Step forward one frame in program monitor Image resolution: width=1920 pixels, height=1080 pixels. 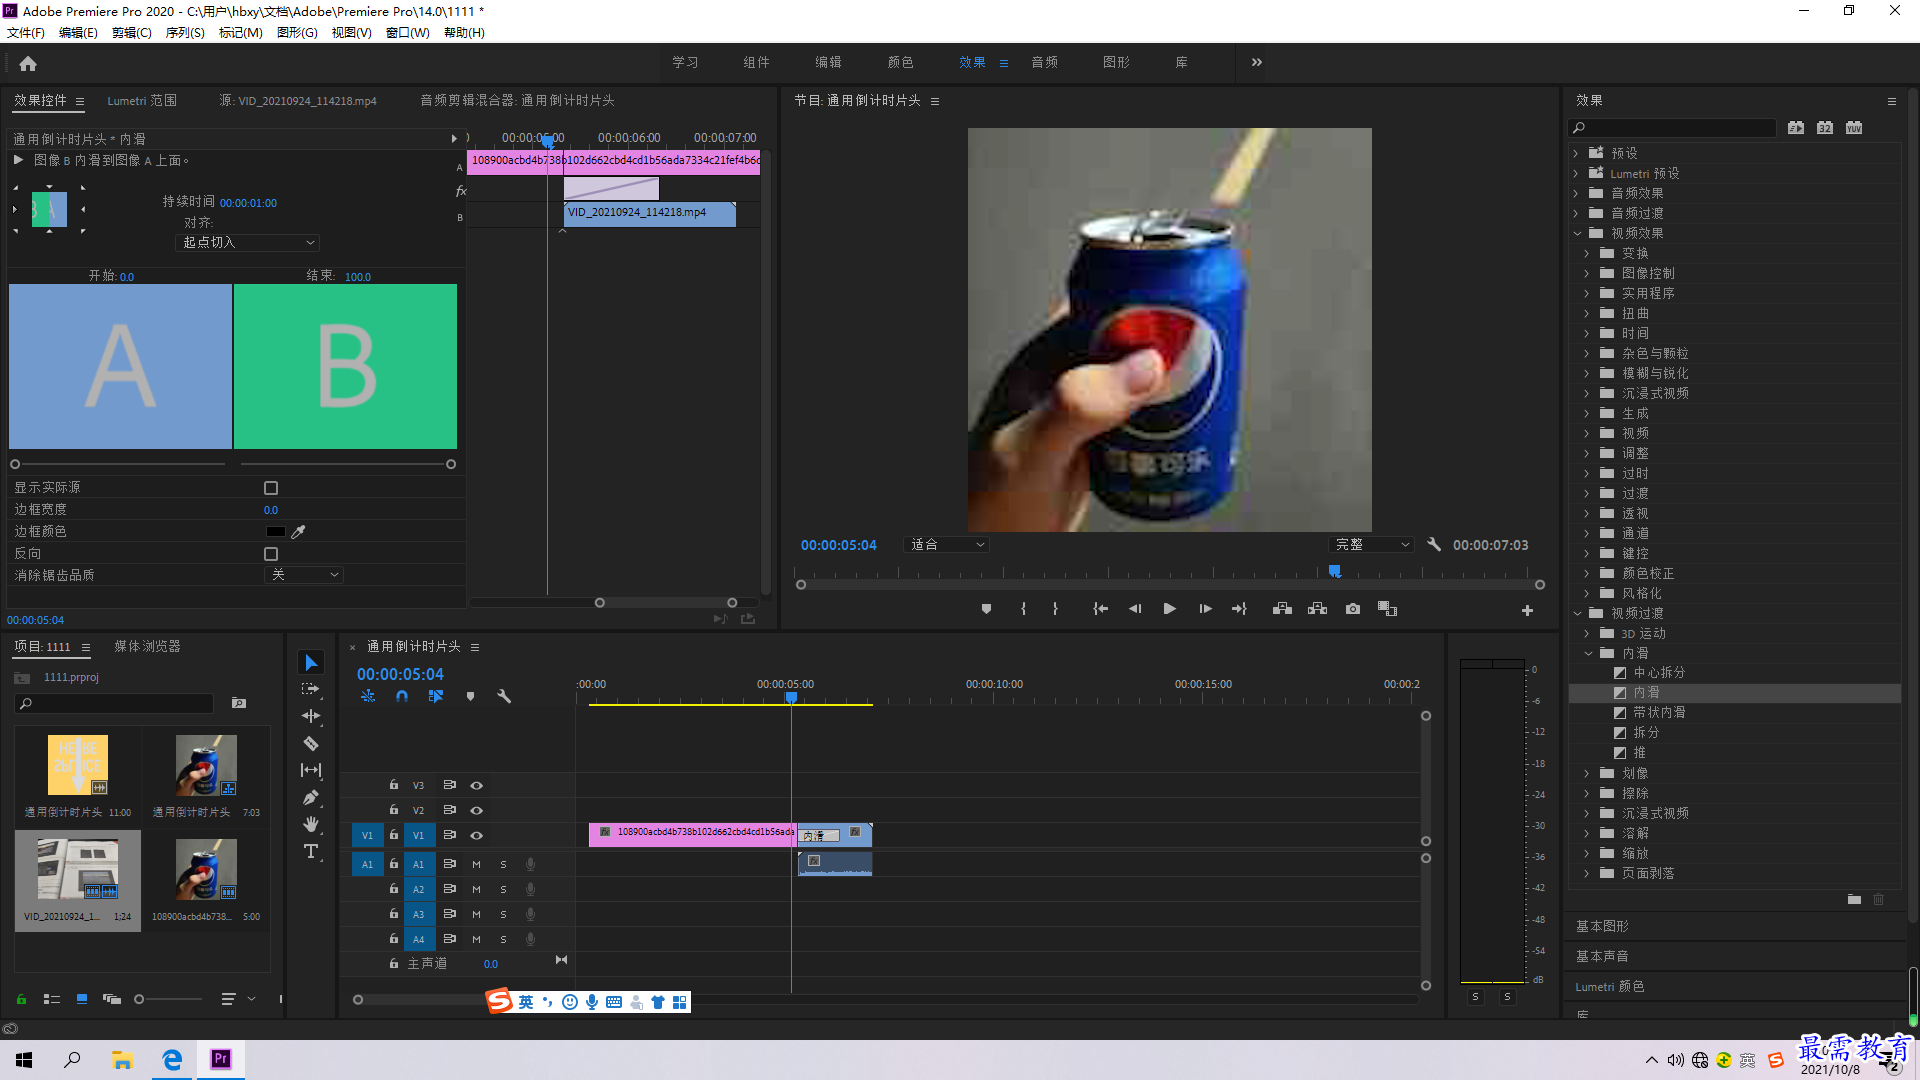coord(1205,609)
